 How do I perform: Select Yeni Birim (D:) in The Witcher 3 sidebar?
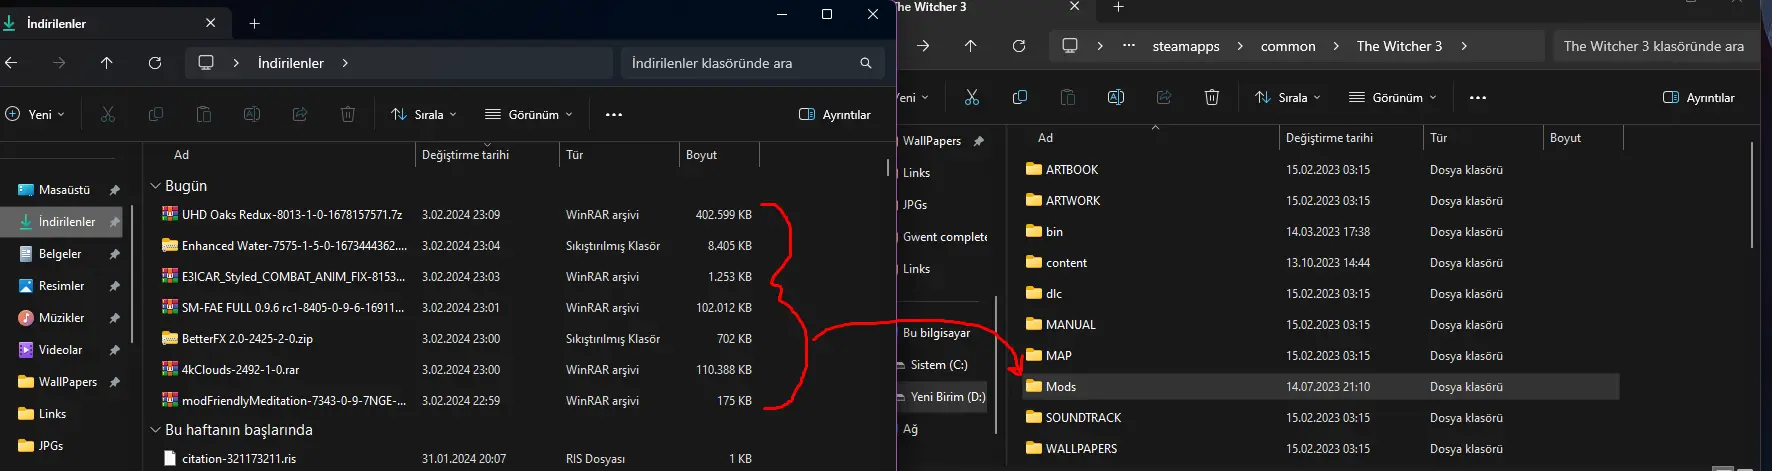coord(941,397)
